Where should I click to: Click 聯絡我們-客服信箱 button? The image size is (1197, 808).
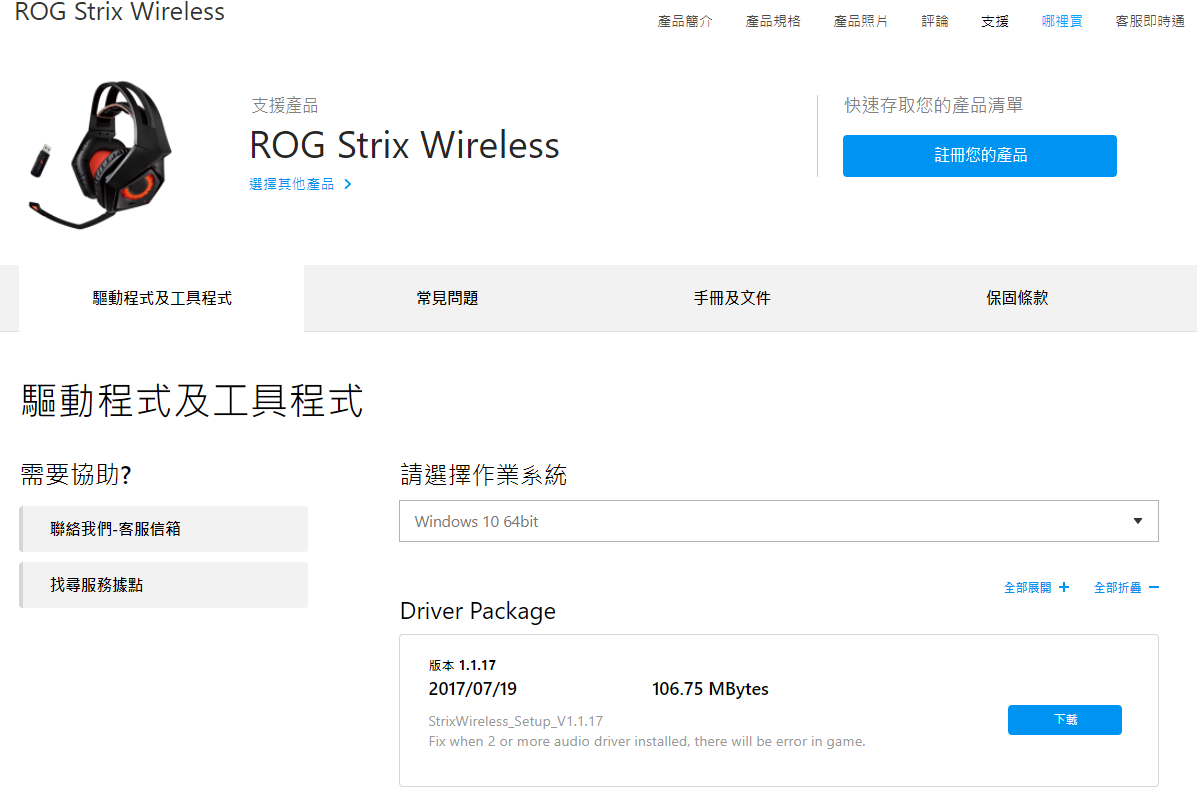163,528
